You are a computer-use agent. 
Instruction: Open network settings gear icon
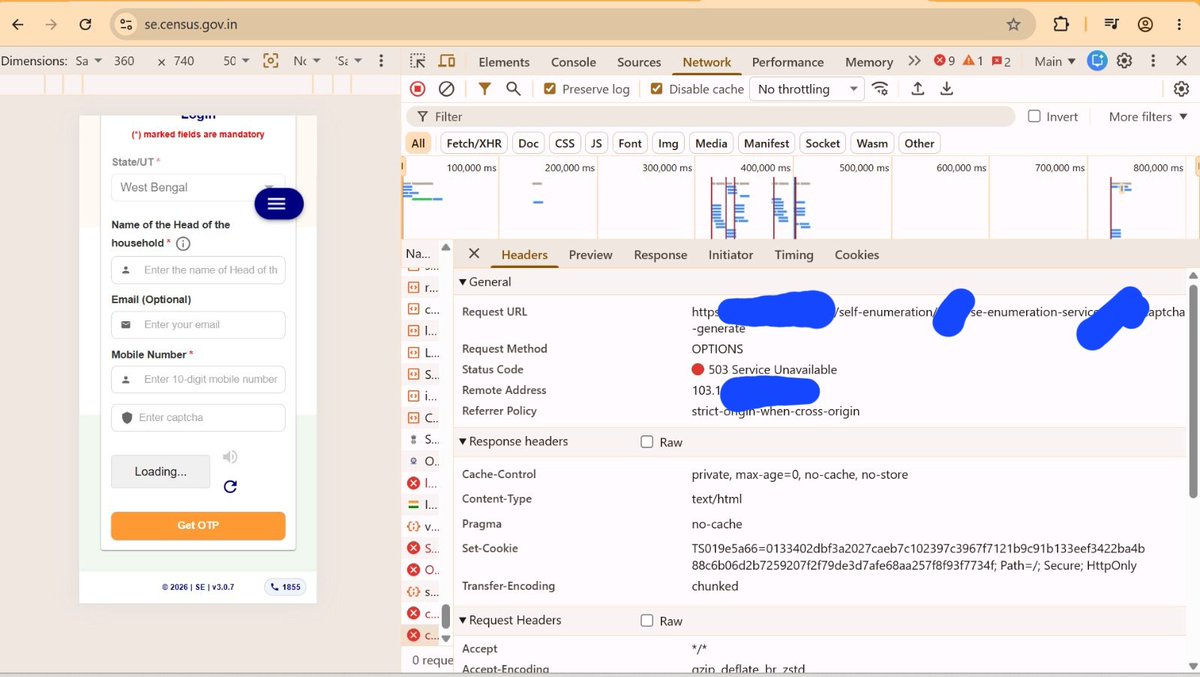click(x=1181, y=89)
